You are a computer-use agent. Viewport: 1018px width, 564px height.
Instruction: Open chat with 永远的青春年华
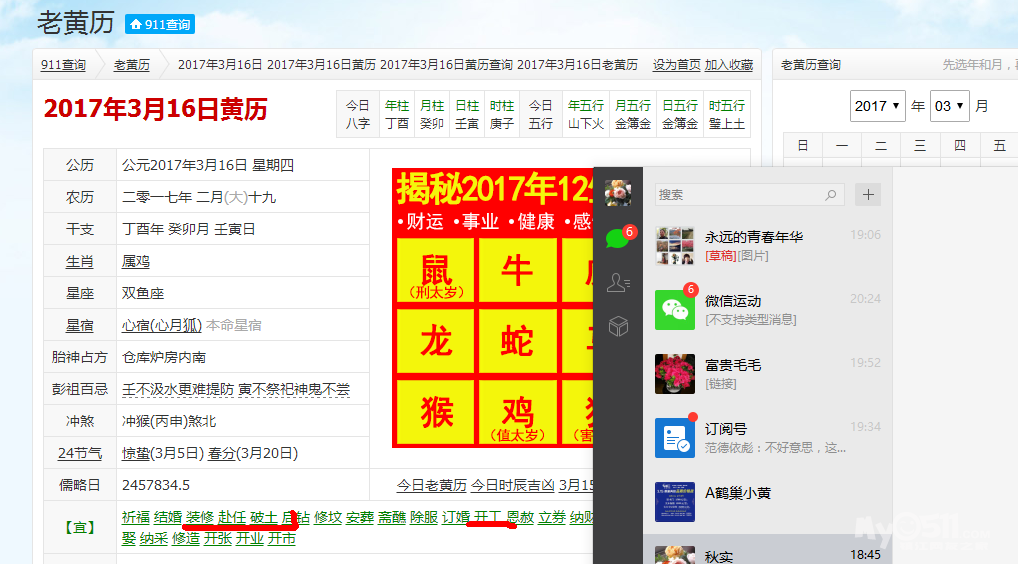pos(754,237)
